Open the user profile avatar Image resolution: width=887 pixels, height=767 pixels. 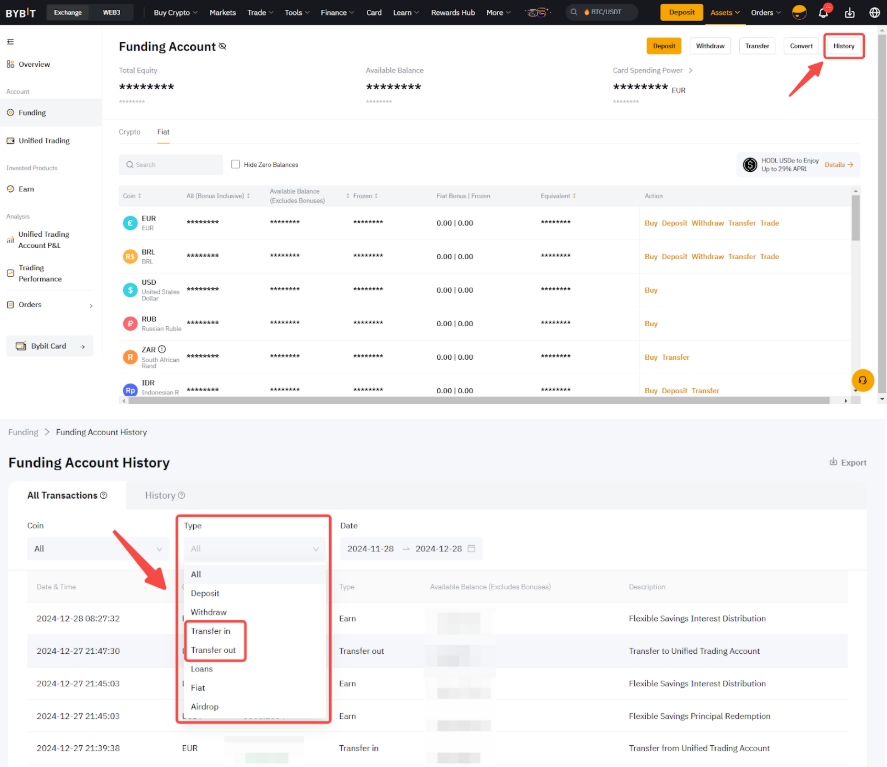[x=799, y=13]
